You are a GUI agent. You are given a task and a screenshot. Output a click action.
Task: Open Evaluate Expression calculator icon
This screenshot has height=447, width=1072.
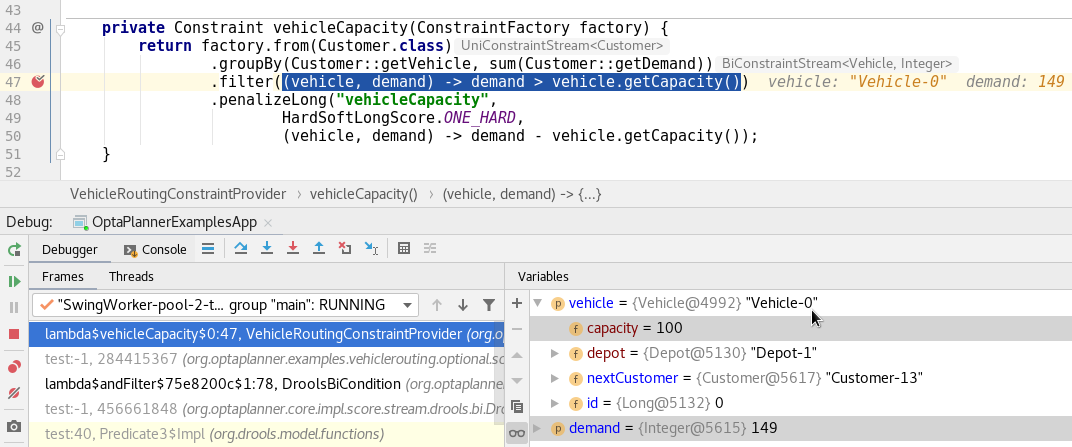pyautogui.click(x=403, y=249)
